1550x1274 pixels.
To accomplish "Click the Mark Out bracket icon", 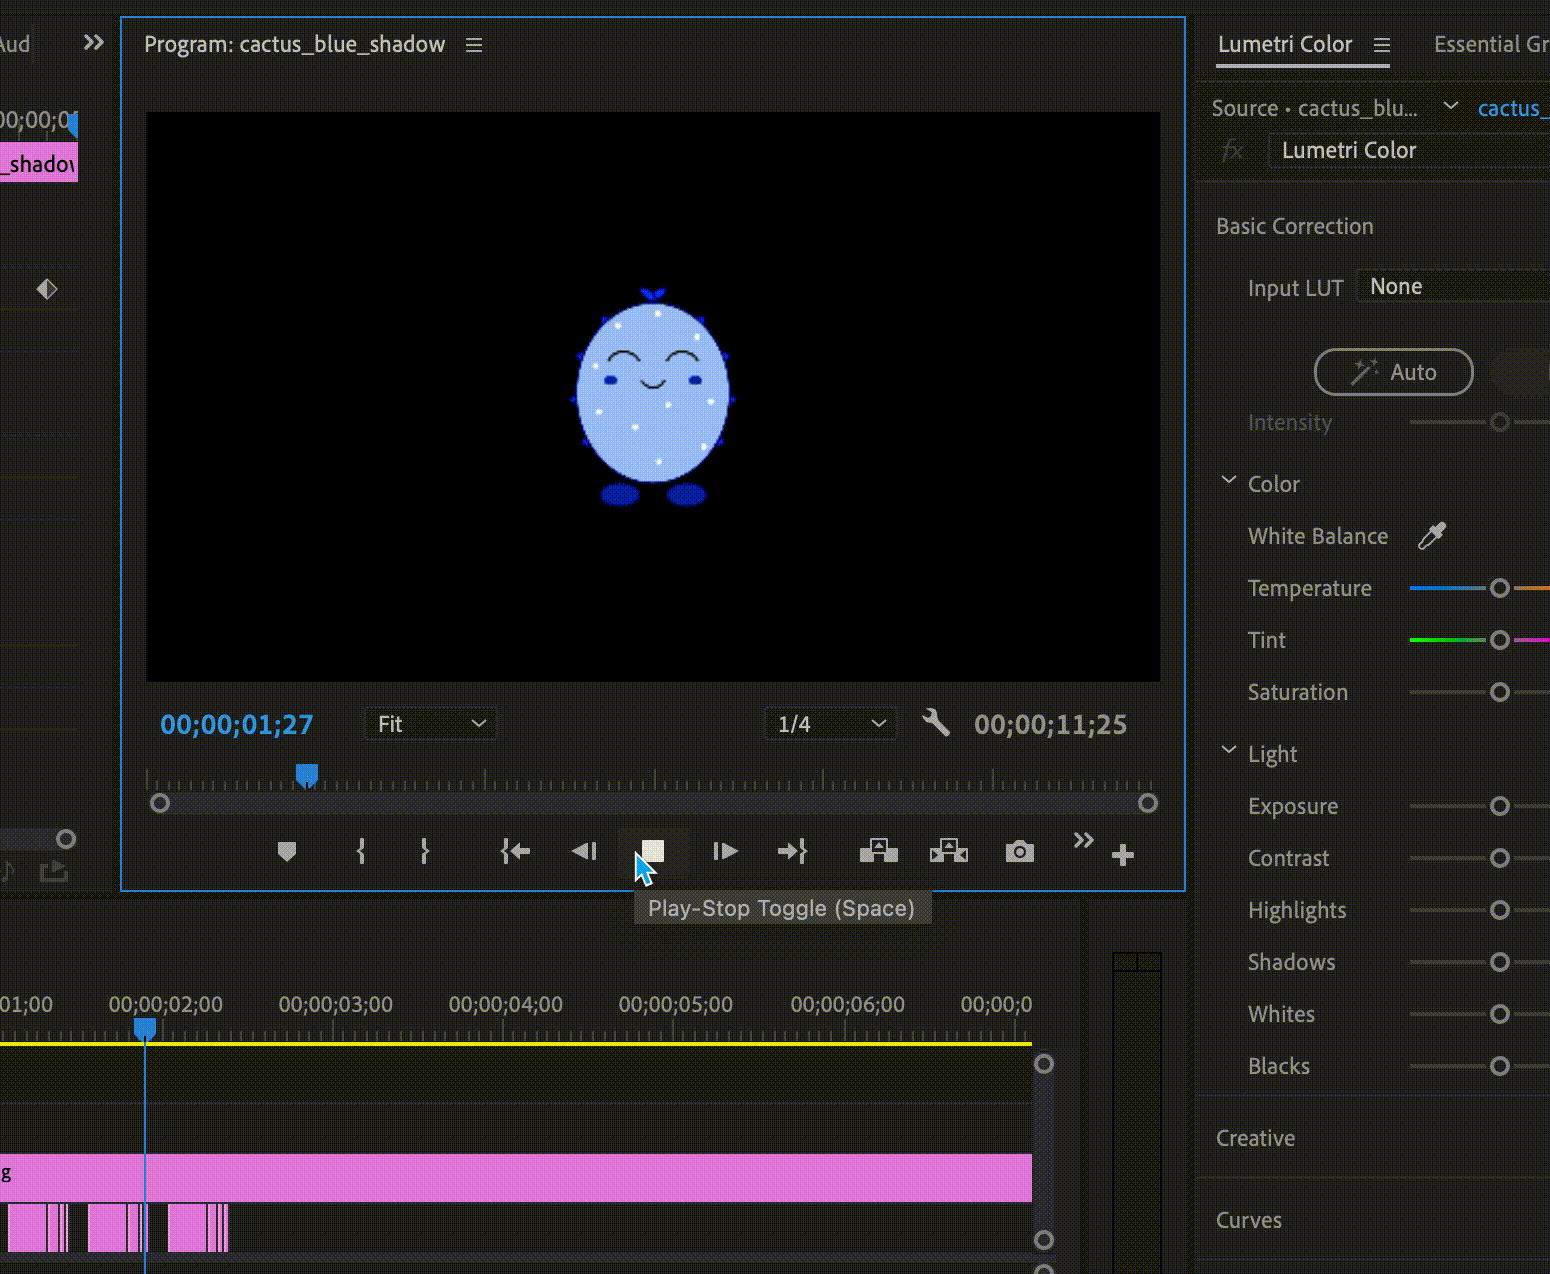I will [x=425, y=852].
